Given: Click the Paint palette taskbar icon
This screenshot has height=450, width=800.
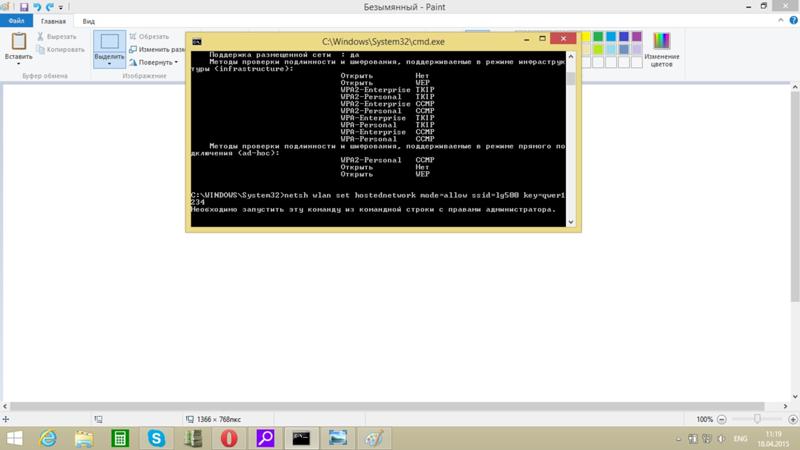Looking at the screenshot, I should tap(374, 438).
